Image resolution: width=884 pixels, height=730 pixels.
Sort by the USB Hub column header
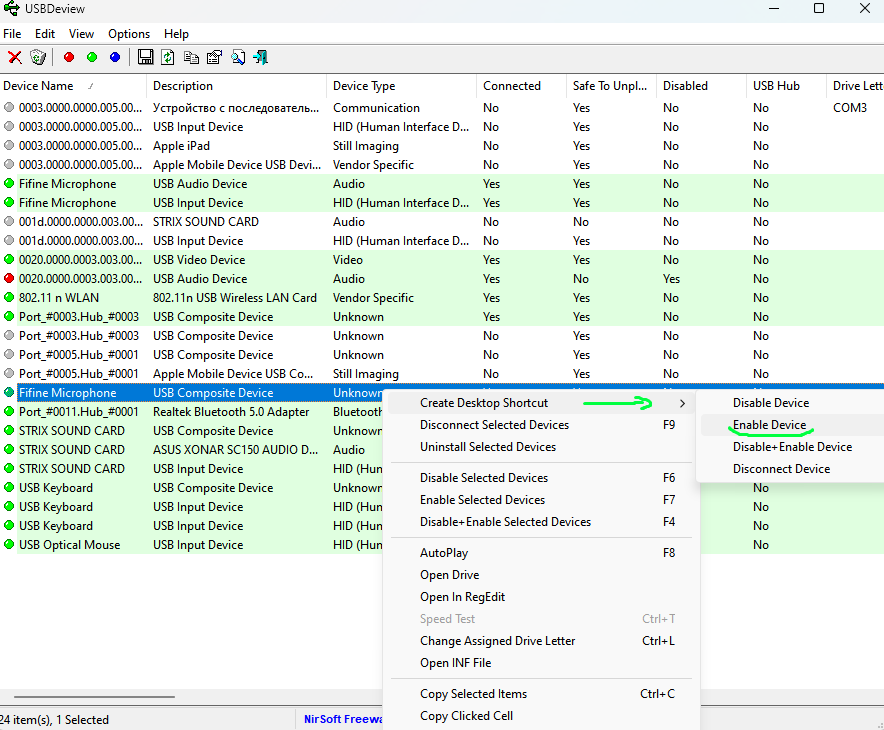(786, 86)
